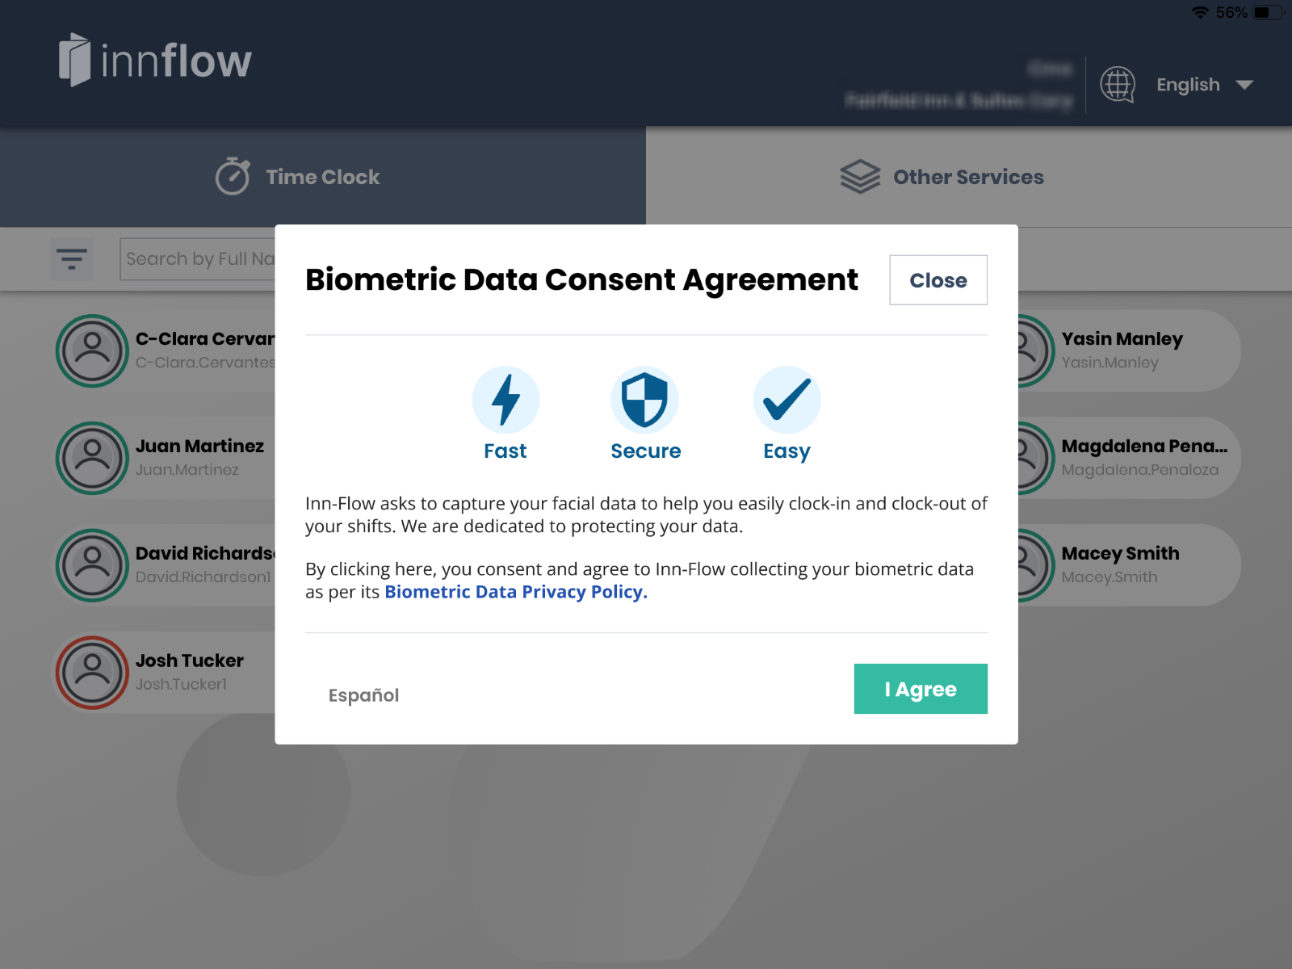Image resolution: width=1292 pixels, height=969 pixels.
Task: Click the Yasin Manley name text
Action: tap(1122, 339)
